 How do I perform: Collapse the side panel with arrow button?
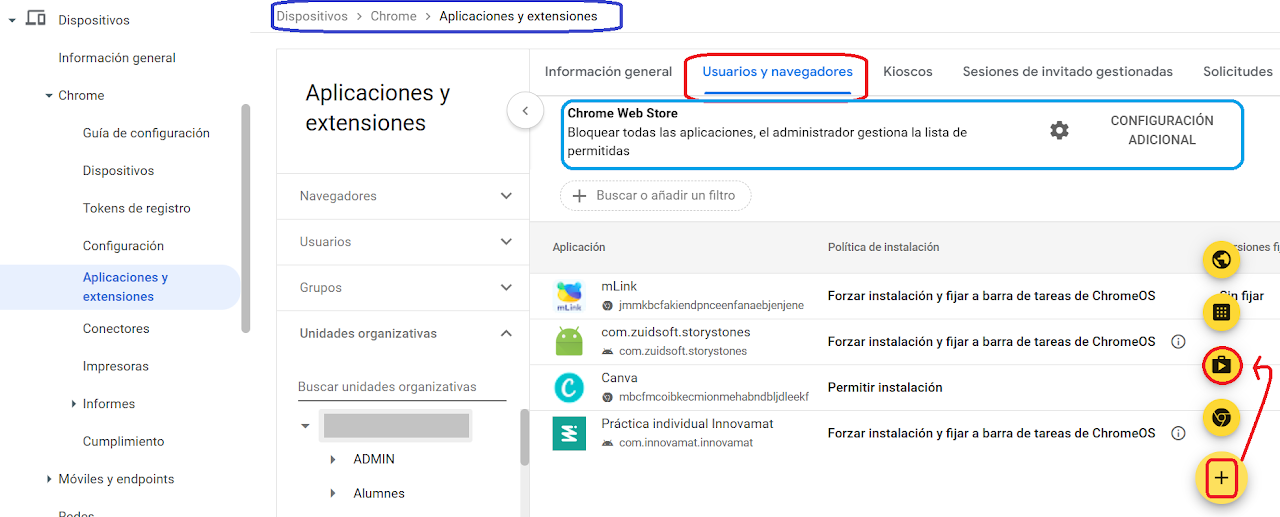coord(525,111)
